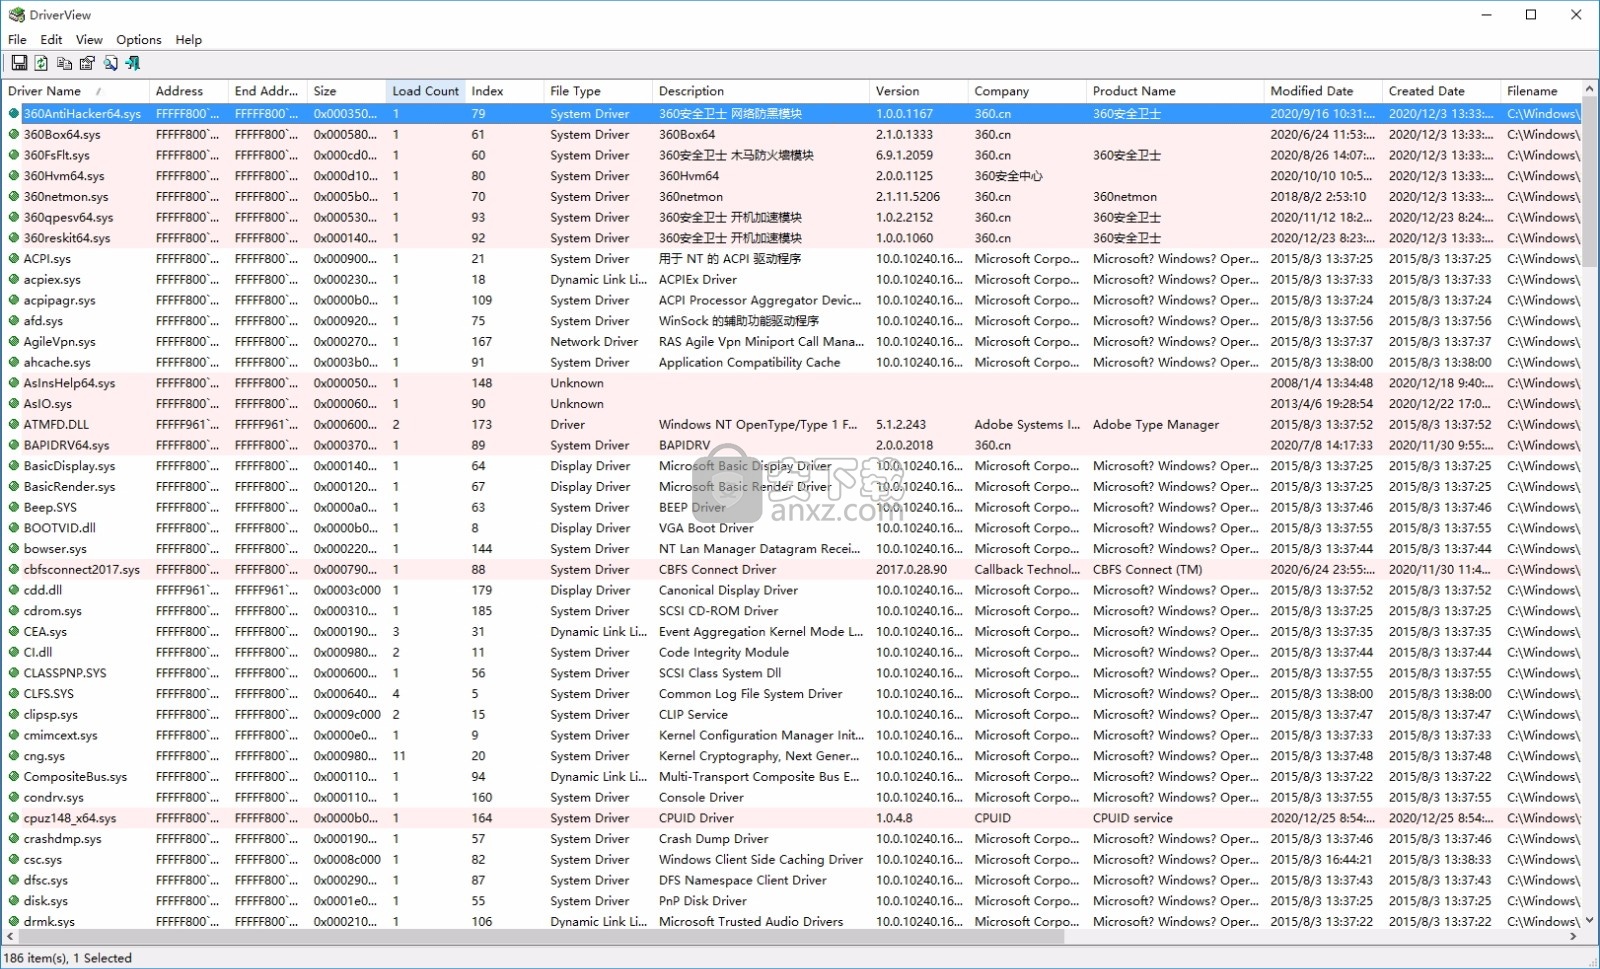Click green status icon for cdrom.sys

[x=14, y=611]
